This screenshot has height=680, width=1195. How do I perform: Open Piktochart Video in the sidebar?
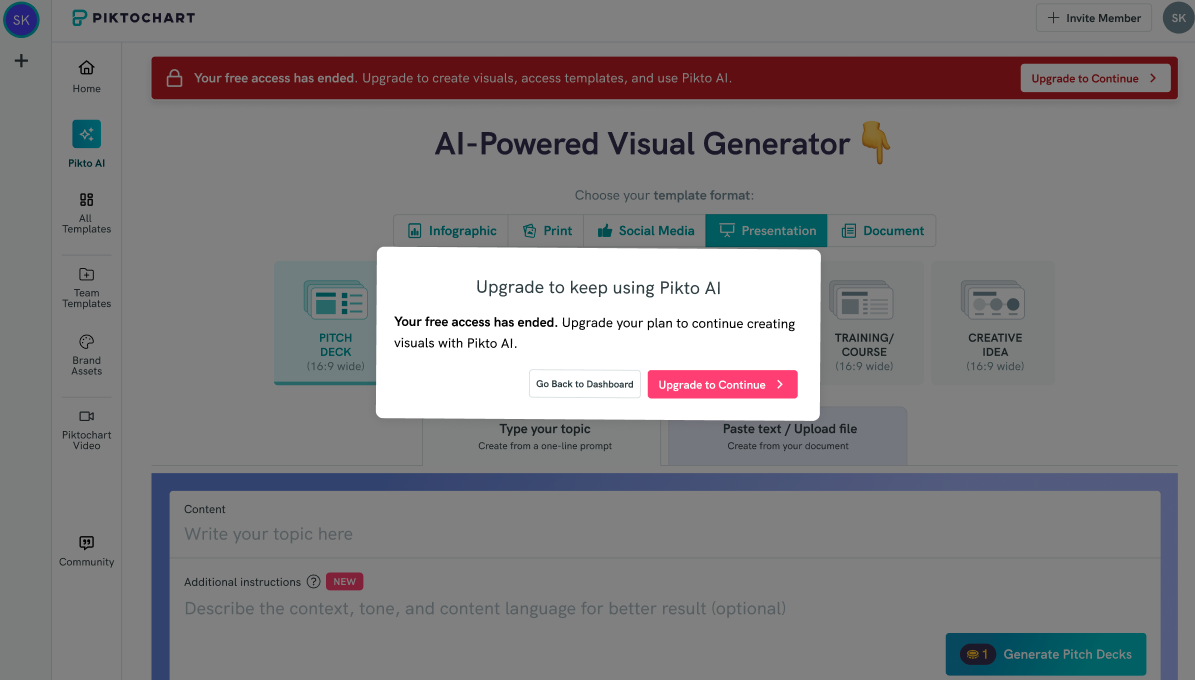click(x=86, y=429)
